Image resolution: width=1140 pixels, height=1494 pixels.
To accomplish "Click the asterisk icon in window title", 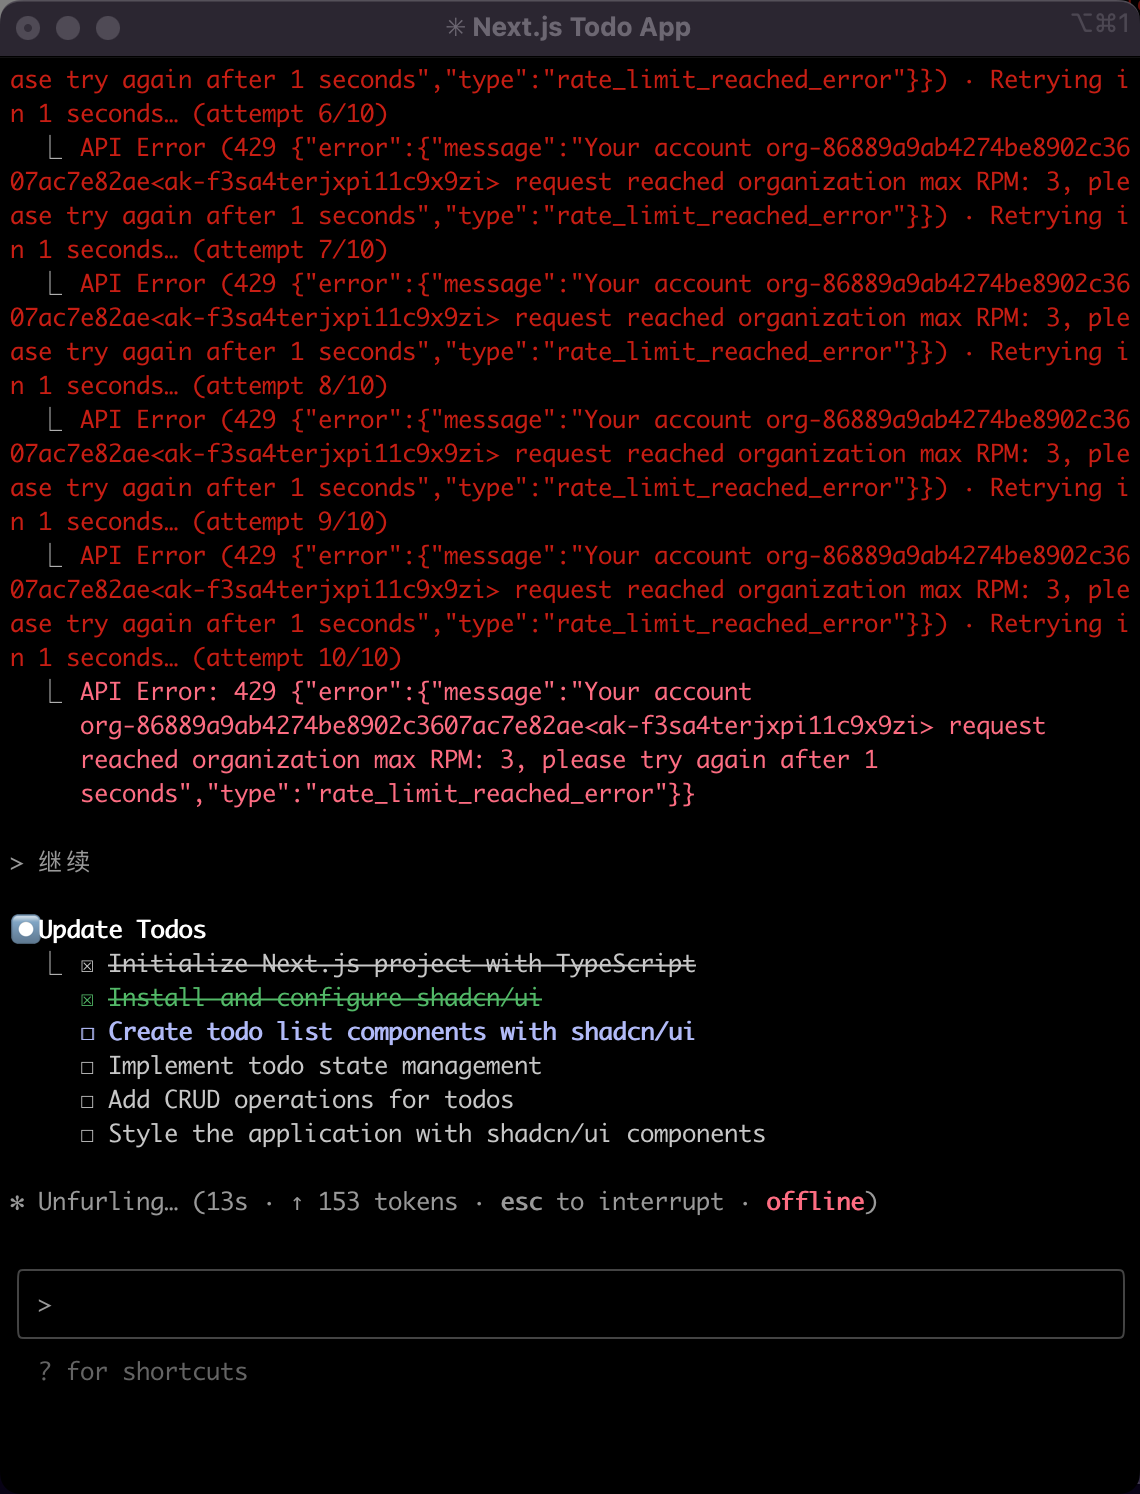I will point(456,28).
